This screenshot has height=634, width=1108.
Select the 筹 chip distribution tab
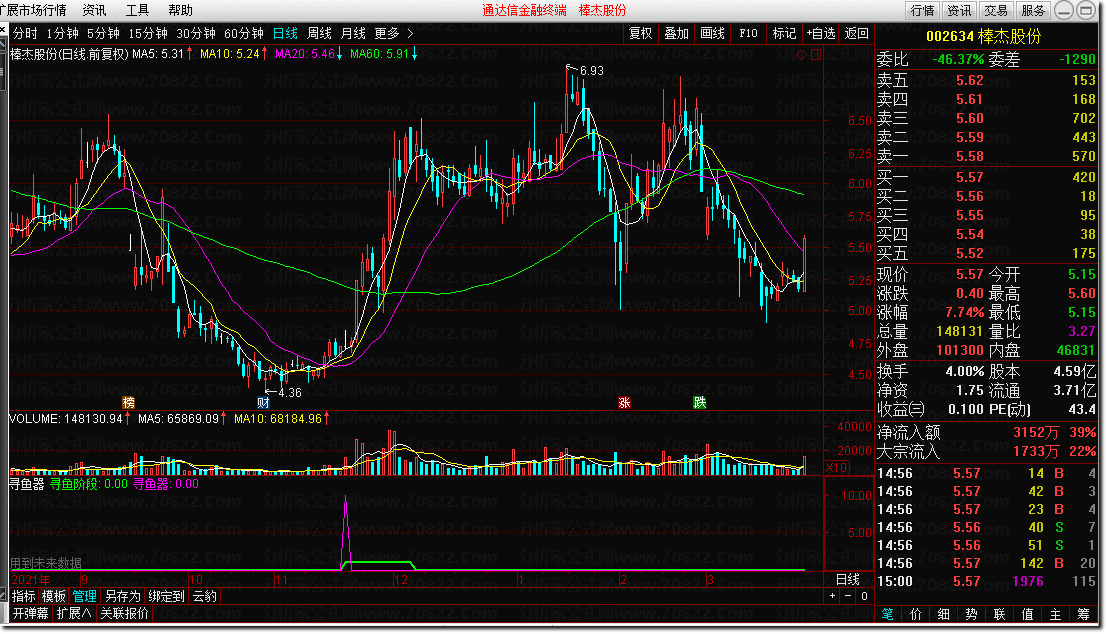click(1083, 614)
